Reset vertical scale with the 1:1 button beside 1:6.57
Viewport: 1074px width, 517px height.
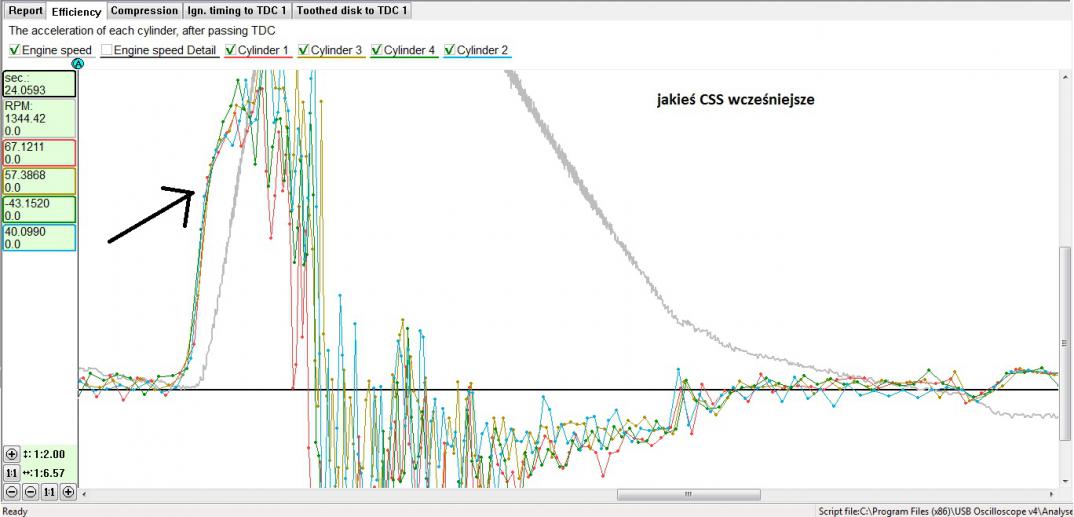tap(11, 473)
